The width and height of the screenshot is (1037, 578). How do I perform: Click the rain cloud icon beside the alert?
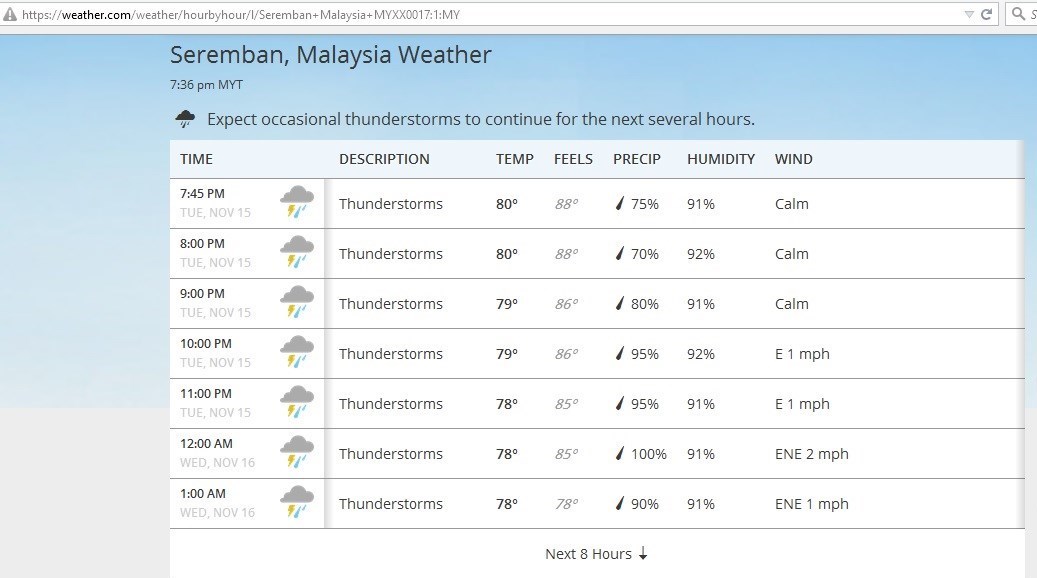[x=185, y=120]
